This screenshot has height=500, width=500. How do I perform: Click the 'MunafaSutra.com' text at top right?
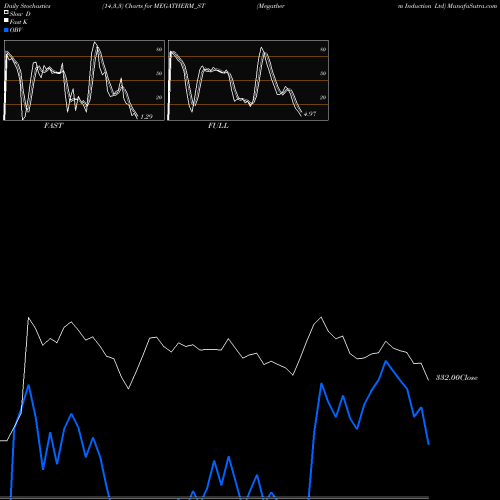[472, 6]
